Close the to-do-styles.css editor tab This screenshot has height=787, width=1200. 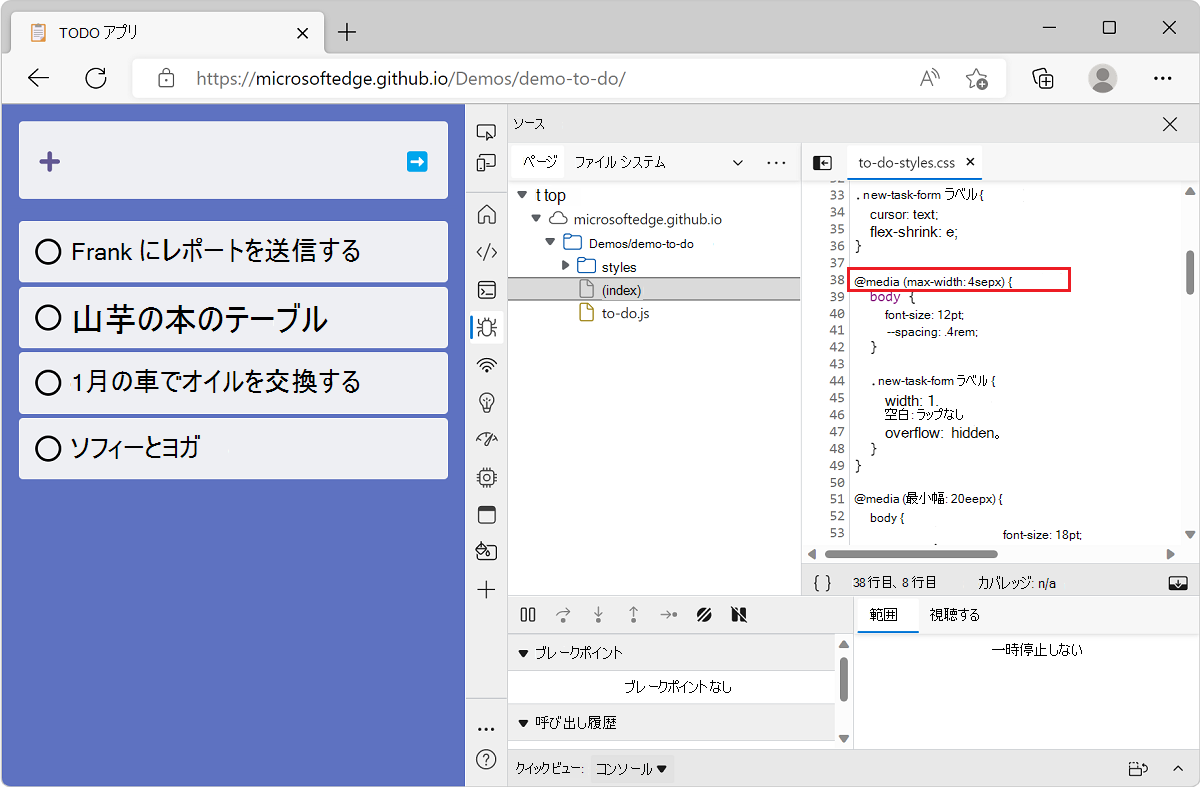click(x=969, y=161)
